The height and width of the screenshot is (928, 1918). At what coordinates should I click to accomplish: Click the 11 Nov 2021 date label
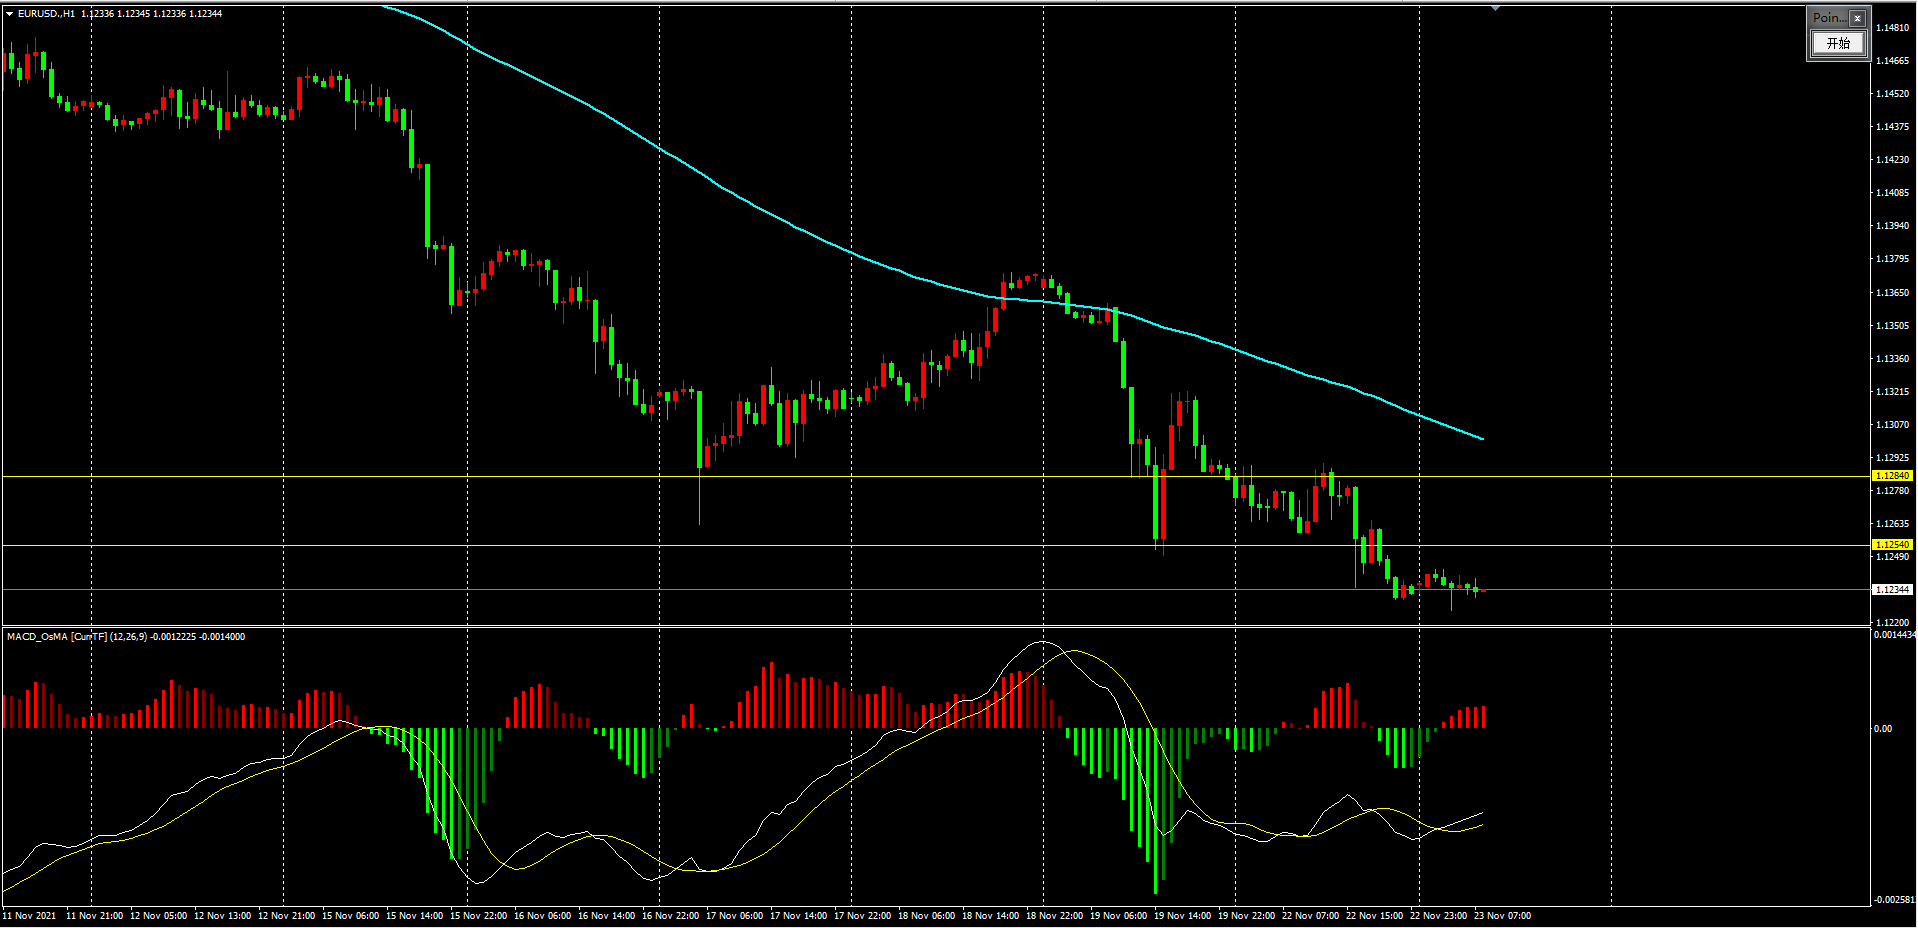click(x=30, y=916)
